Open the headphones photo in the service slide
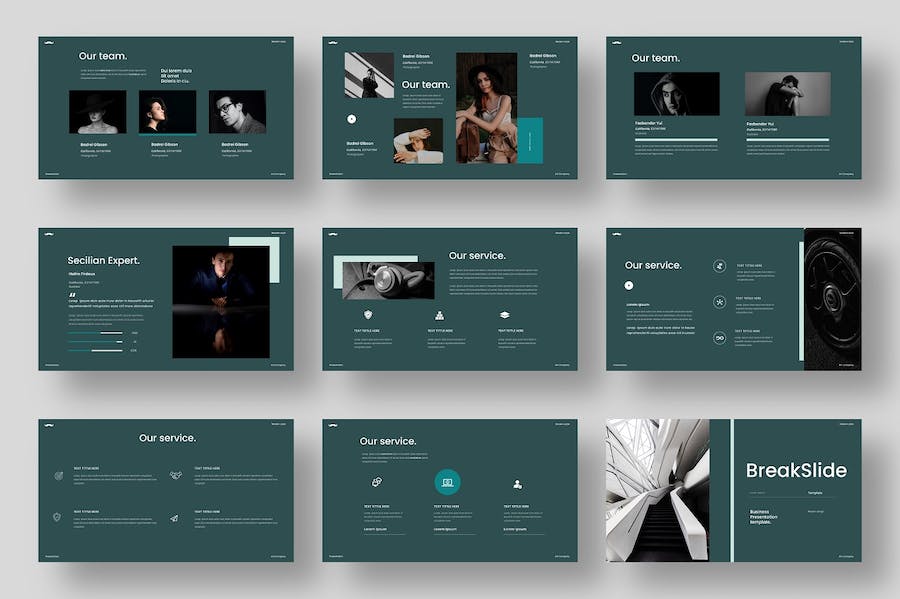This screenshot has width=900, height=599. point(388,280)
